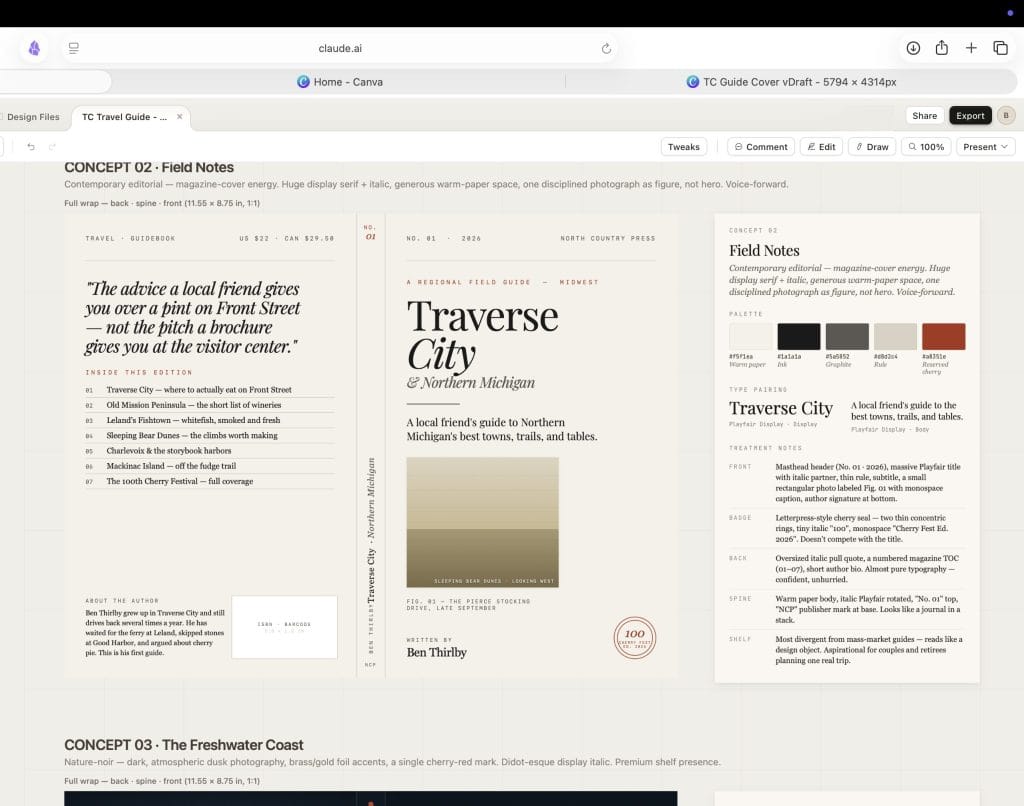
Task: Click the browser extension icon left of address bar
Action: point(34,48)
